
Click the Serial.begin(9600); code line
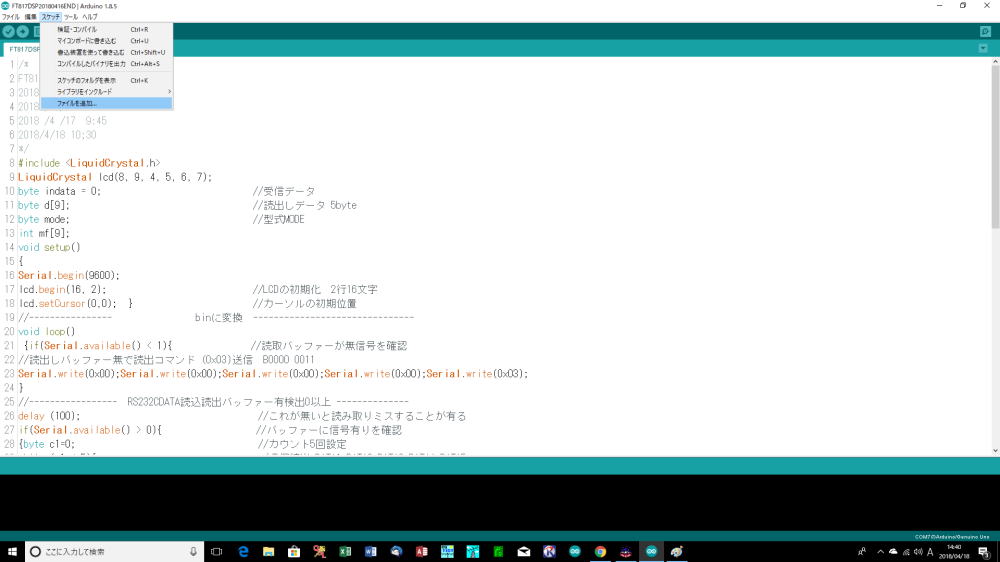tap(69, 276)
